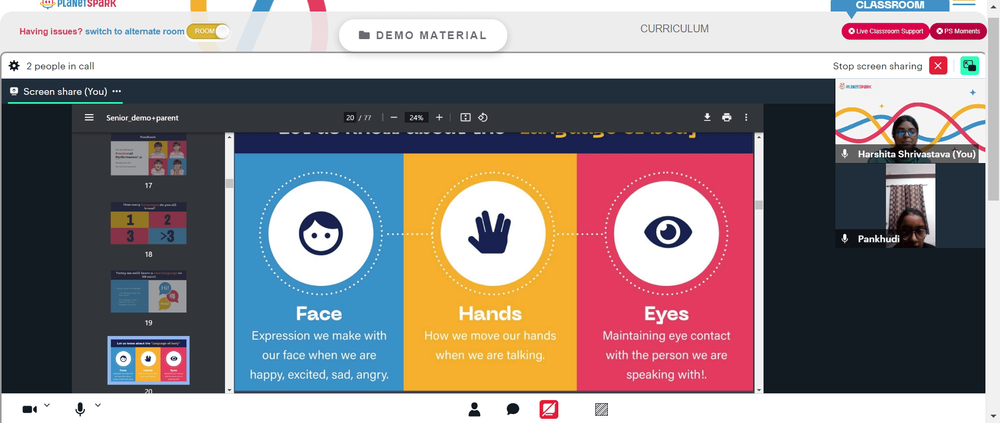Click the Stop screen sharing text
Image resolution: width=1000 pixels, height=423 pixels.
pos(878,66)
